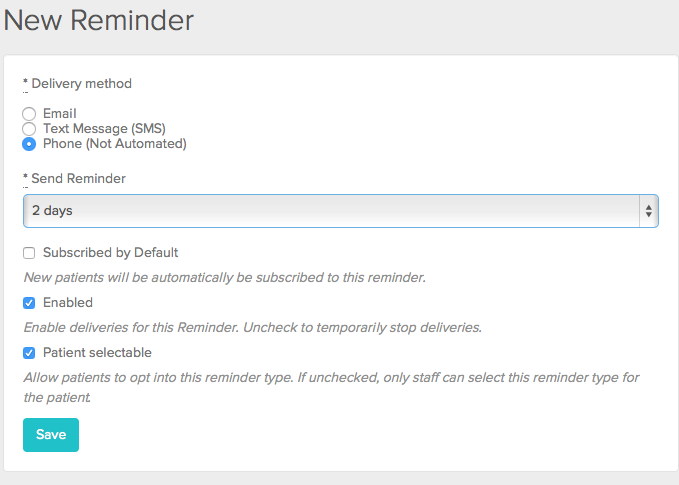
Task: Select the Phone (Not Automated) radio button
Action: (29, 144)
